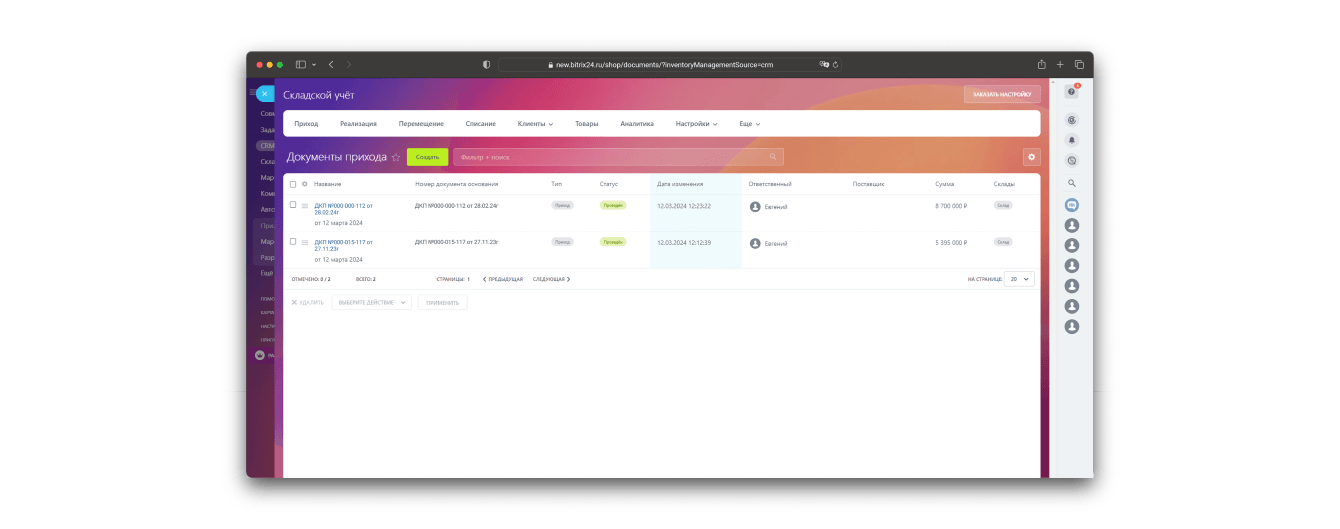Reload the page with the refresh icon
Image resolution: width=1340 pixels, height=529 pixels.
pyautogui.click(x=835, y=64)
